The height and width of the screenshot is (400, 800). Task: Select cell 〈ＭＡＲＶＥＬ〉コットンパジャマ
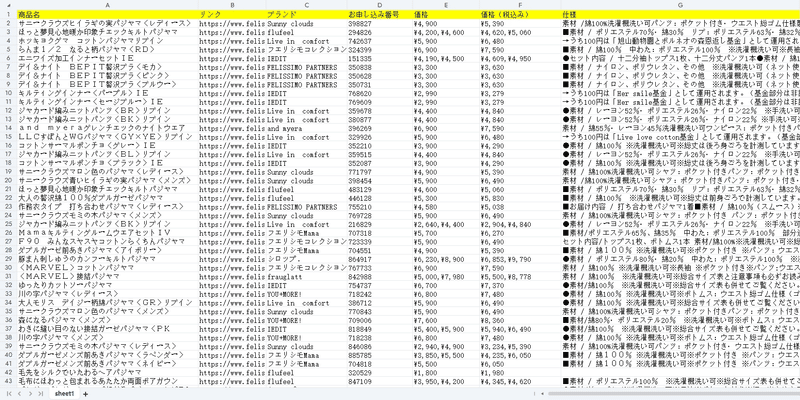108,267
